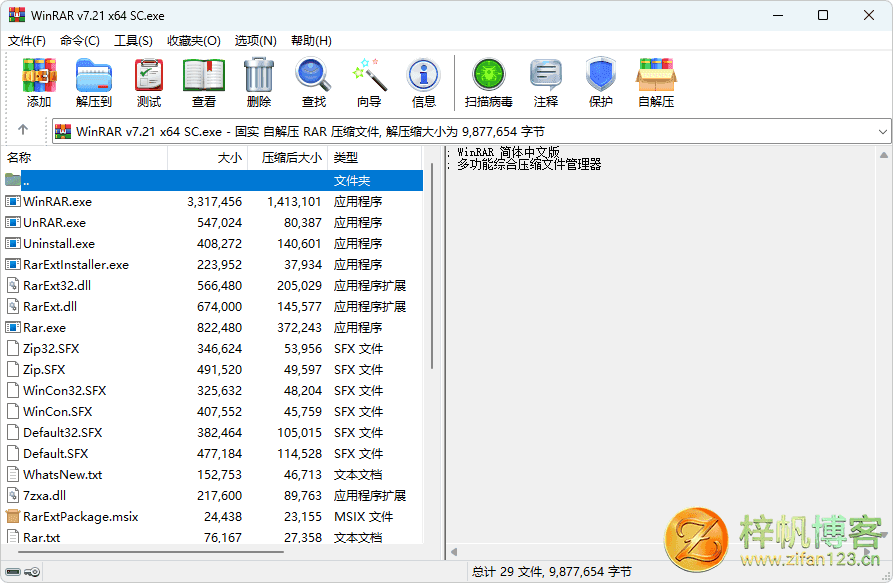The height and width of the screenshot is (583, 893).
Task: Select the RarExtInstaller.exe row
Action: pos(214,265)
